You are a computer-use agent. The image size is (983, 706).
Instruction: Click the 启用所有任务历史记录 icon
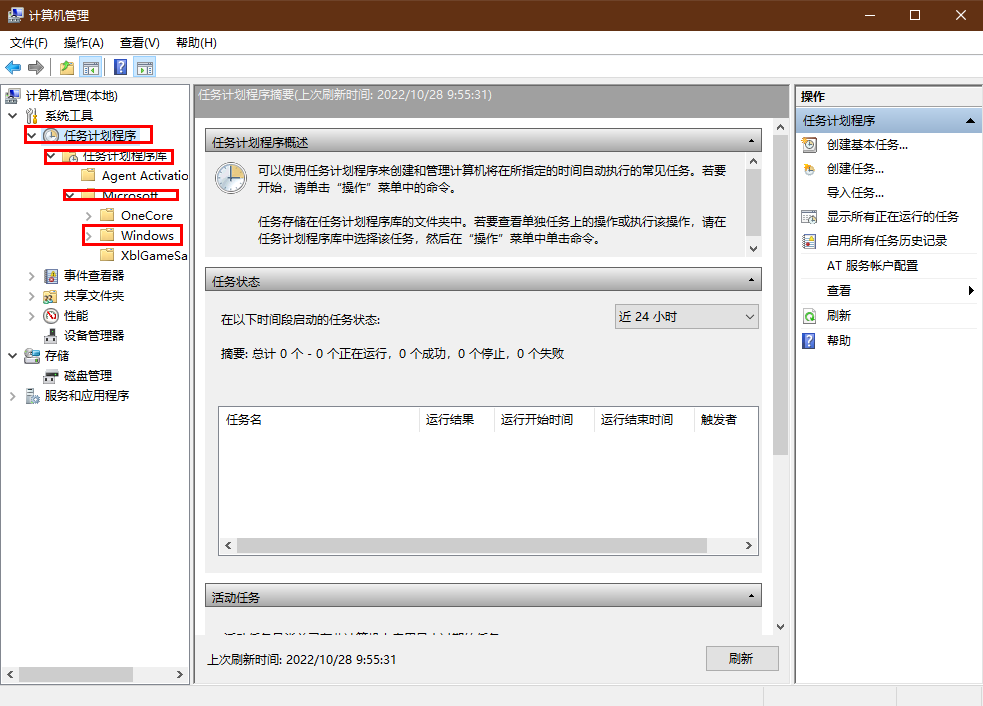[x=809, y=241]
